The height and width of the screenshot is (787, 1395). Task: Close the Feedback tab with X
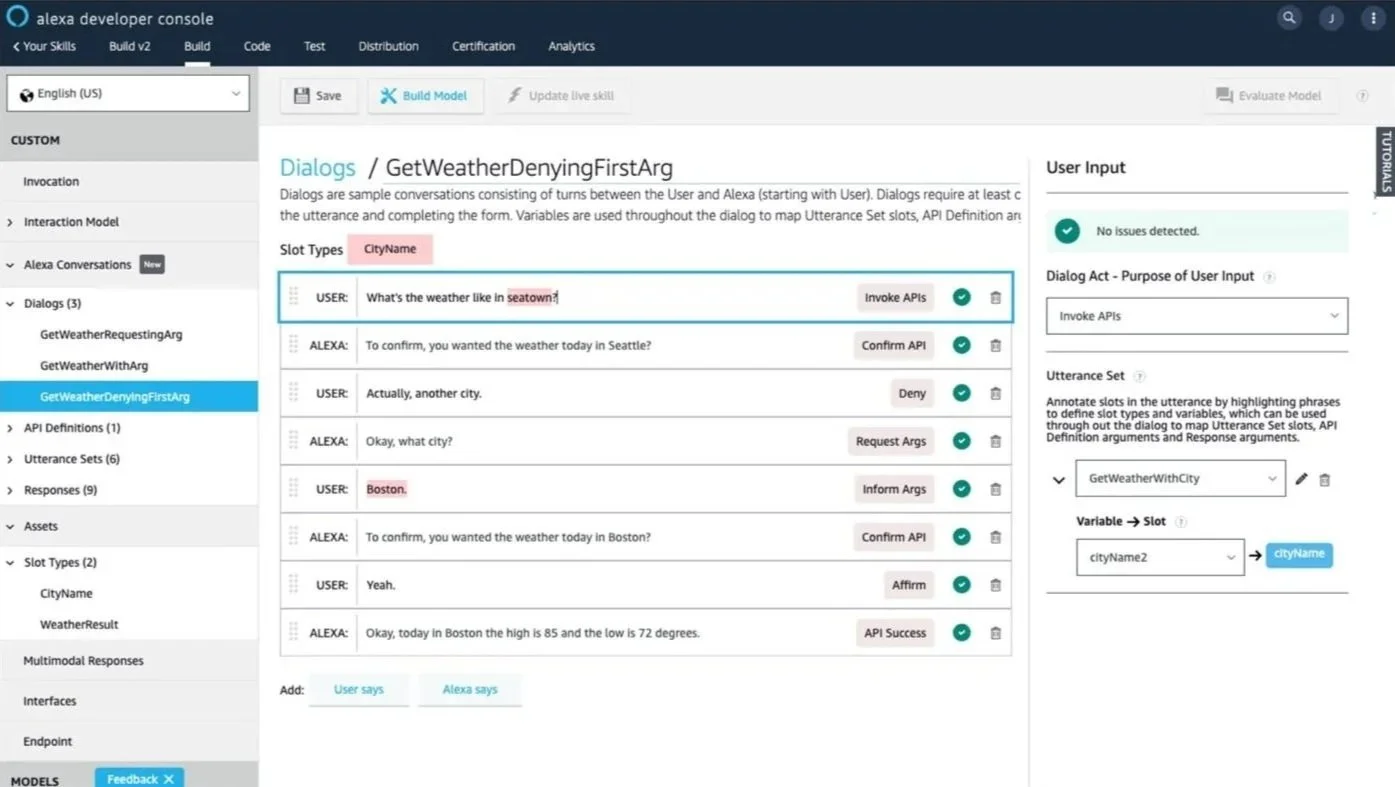169,779
